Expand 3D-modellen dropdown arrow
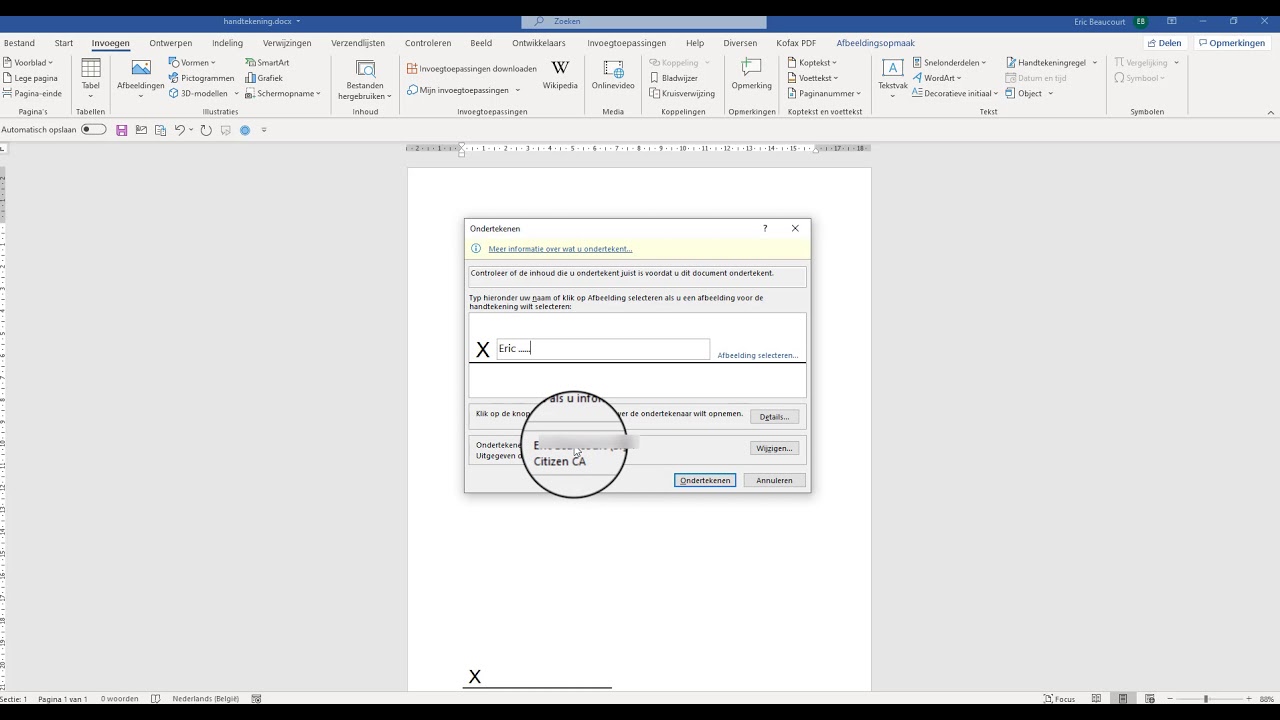Image resolution: width=1280 pixels, height=720 pixels. pyautogui.click(x=236, y=93)
